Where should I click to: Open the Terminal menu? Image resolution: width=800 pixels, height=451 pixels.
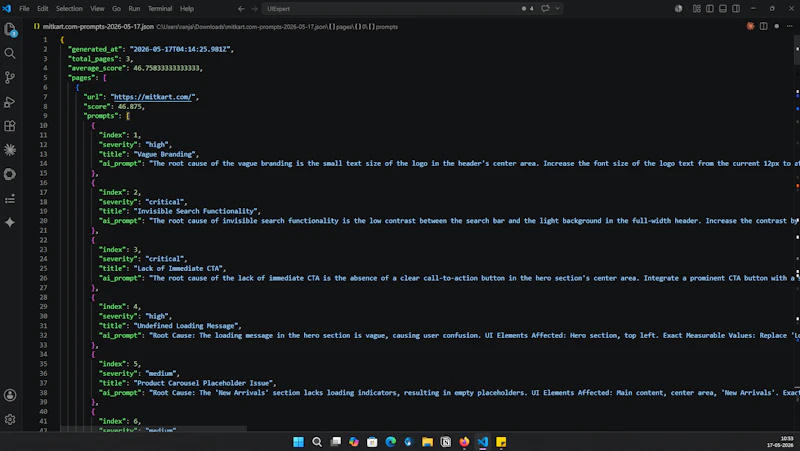click(160, 9)
